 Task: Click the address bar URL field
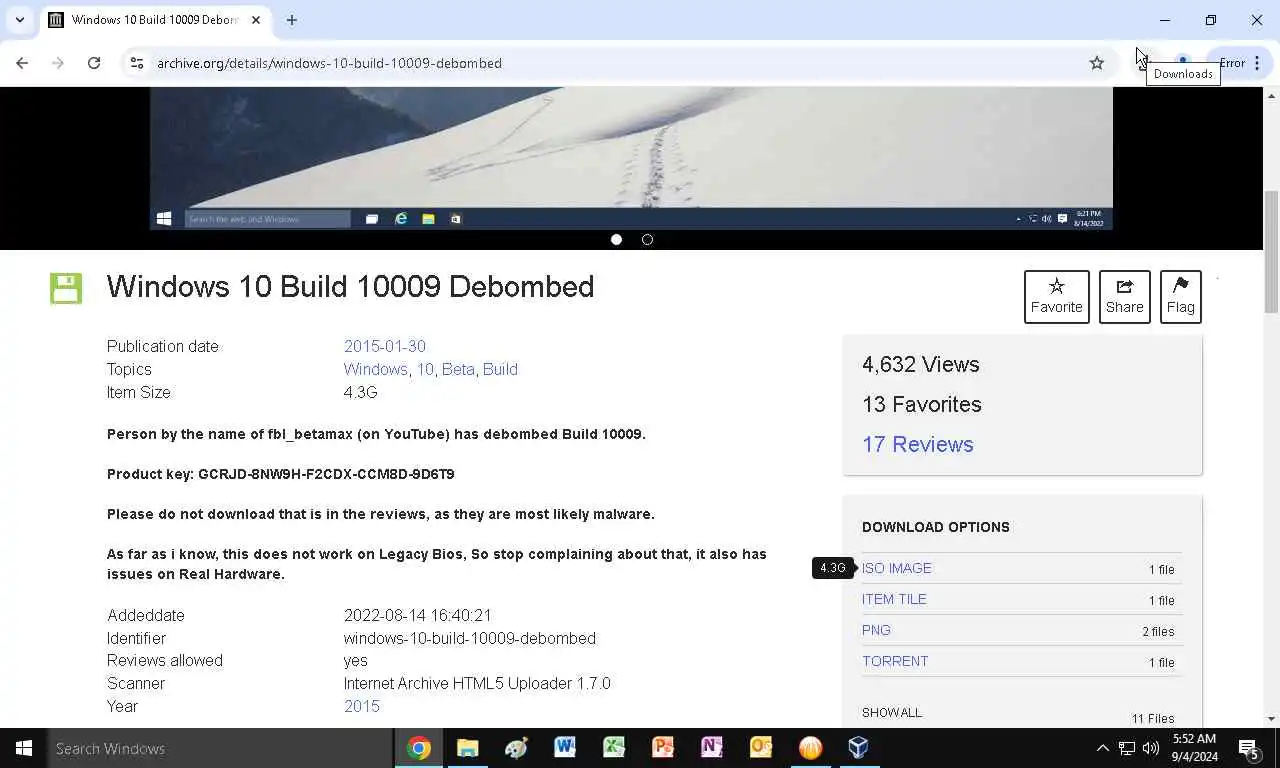(620, 63)
